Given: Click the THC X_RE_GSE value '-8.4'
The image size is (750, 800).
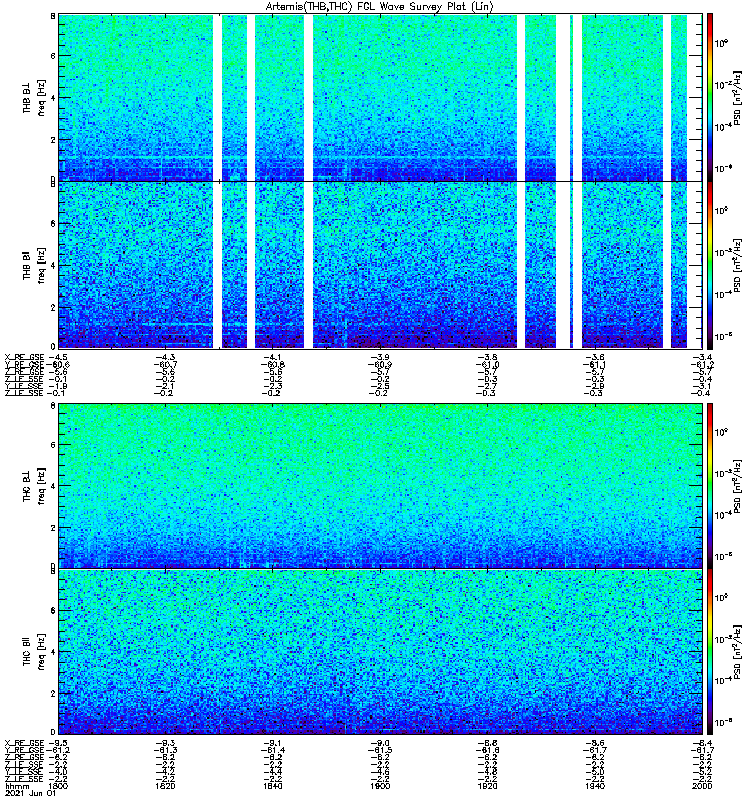Looking at the screenshot, I should coord(703,743).
